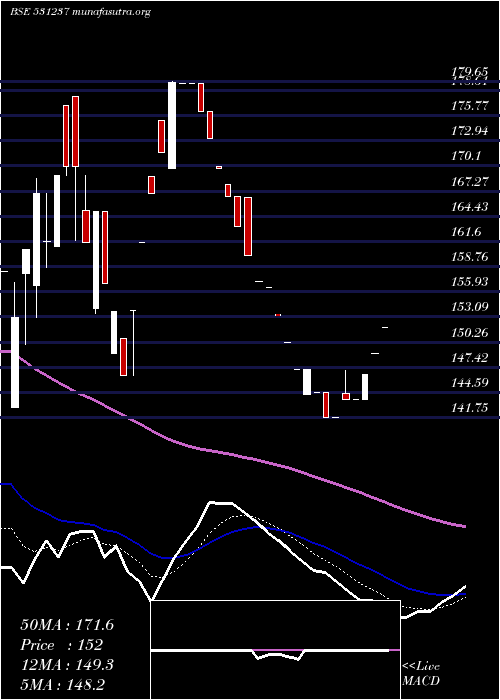Click the 153.09 price axis label
The image size is (500, 700).
point(470,307)
